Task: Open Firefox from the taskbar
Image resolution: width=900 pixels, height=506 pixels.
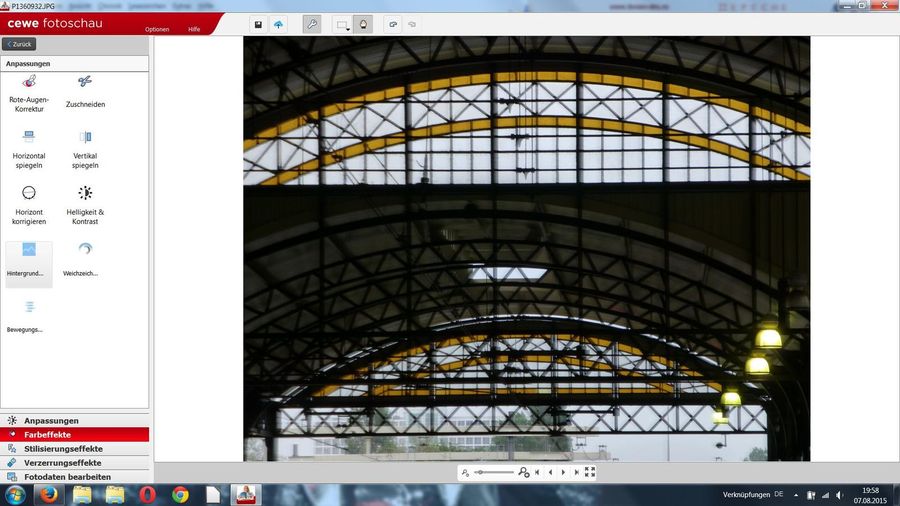Action: point(49,495)
